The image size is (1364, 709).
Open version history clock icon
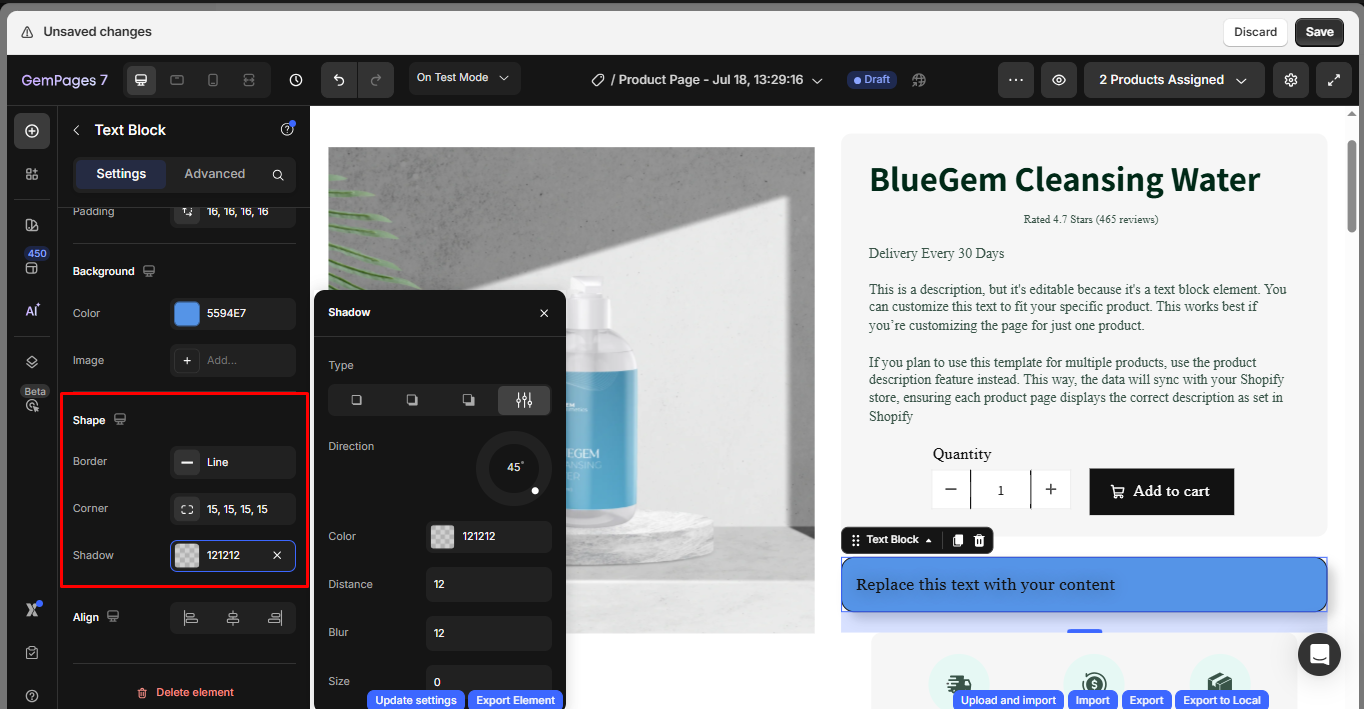[x=296, y=80]
